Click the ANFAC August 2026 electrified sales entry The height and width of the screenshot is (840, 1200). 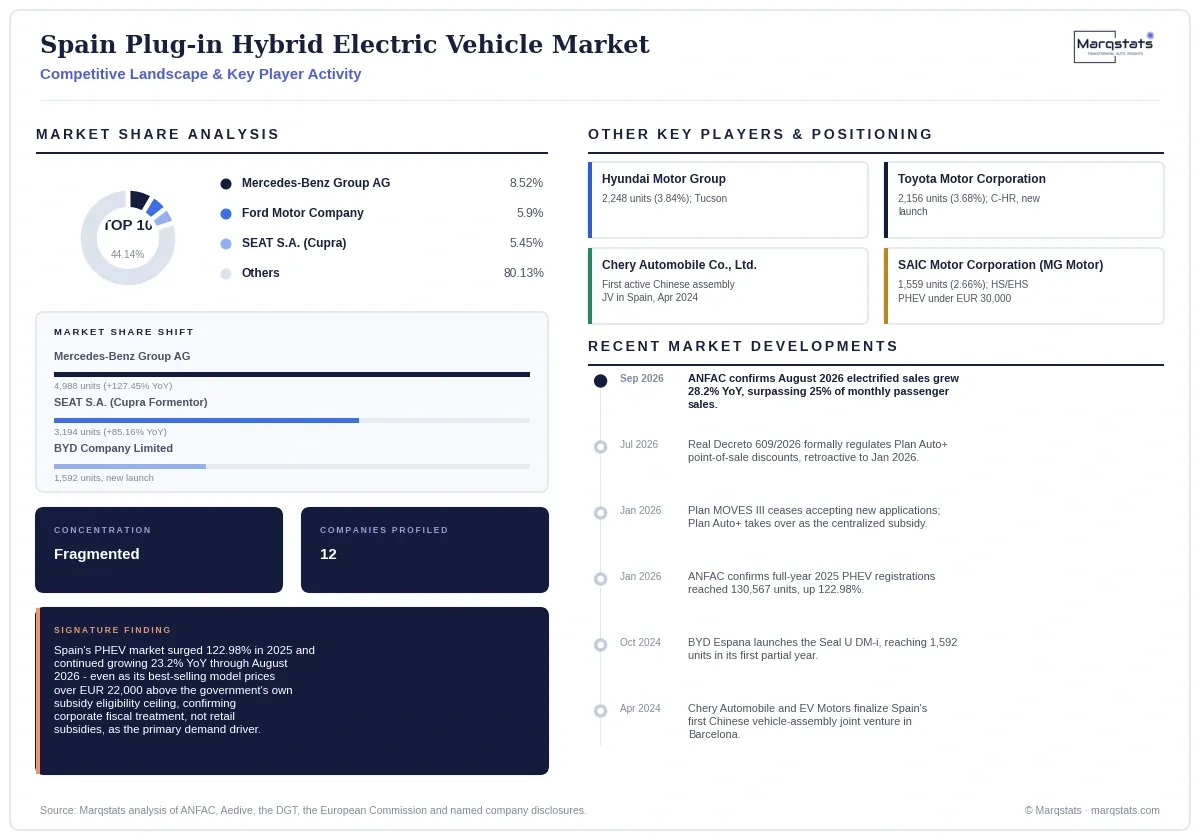[823, 391]
